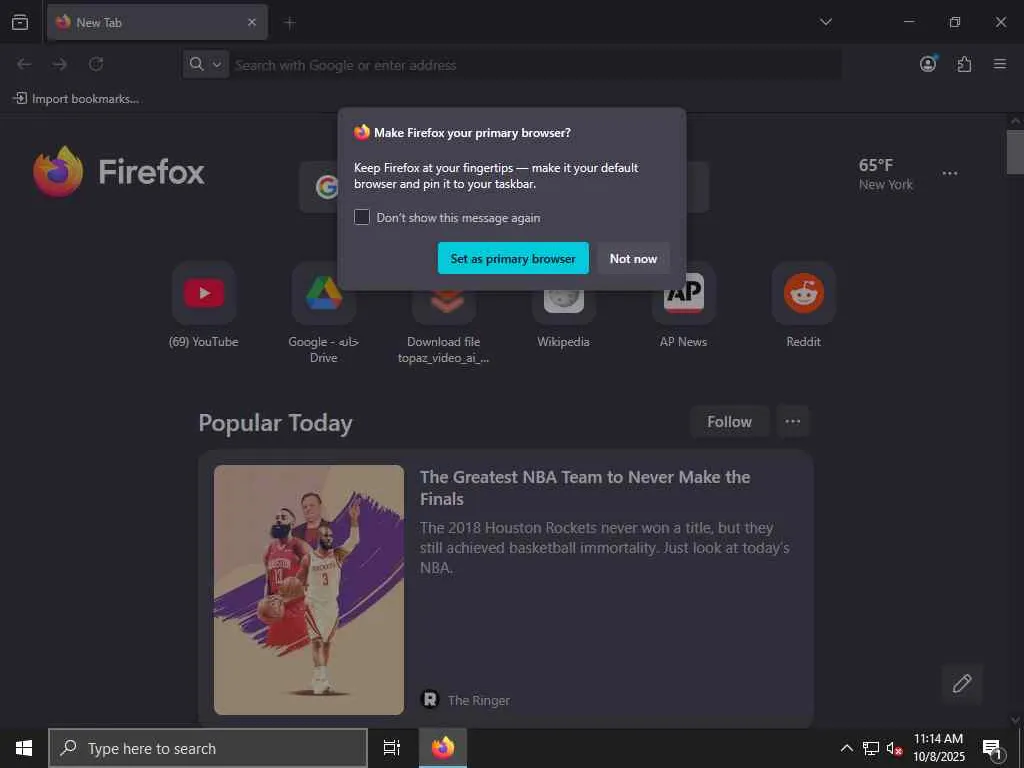Open the notification center icon
The width and height of the screenshot is (1024, 768).
pos(993,748)
